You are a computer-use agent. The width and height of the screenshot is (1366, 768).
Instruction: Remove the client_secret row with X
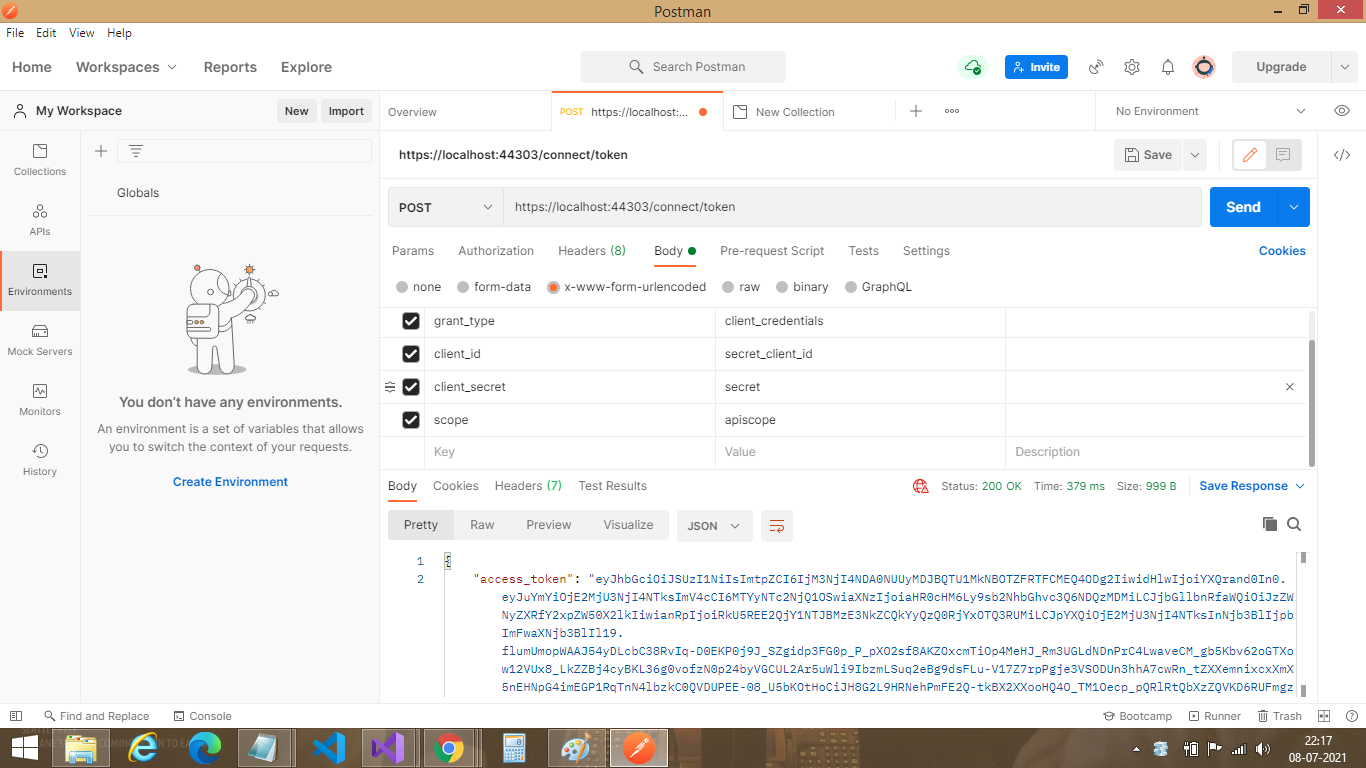point(1290,387)
